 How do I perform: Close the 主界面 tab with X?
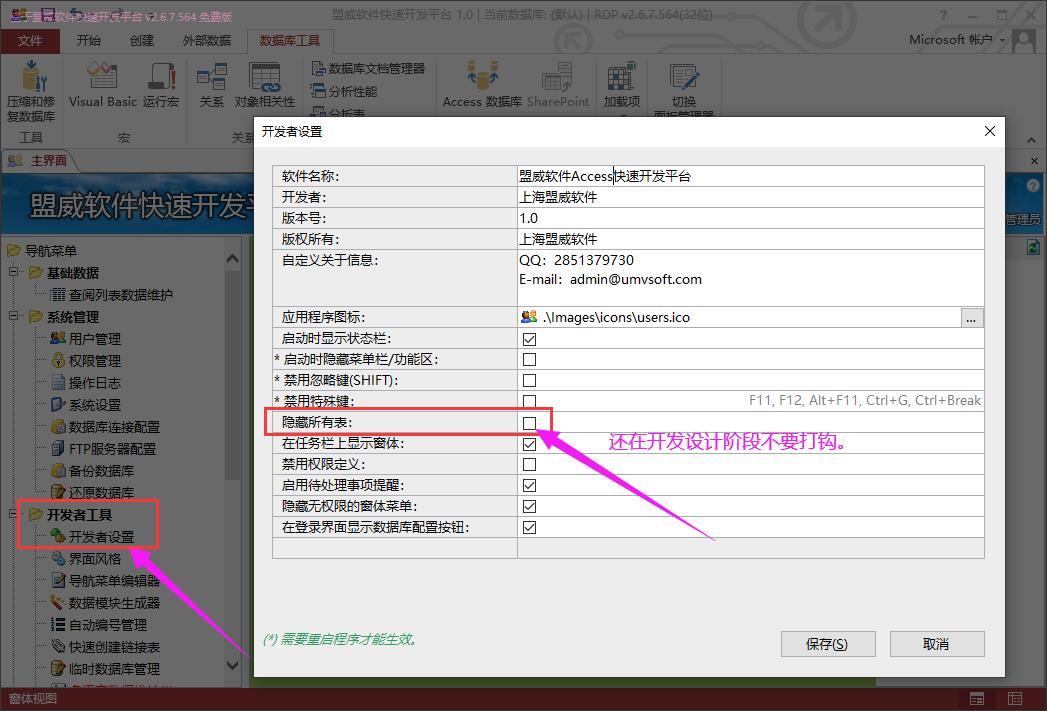(x=1034, y=162)
